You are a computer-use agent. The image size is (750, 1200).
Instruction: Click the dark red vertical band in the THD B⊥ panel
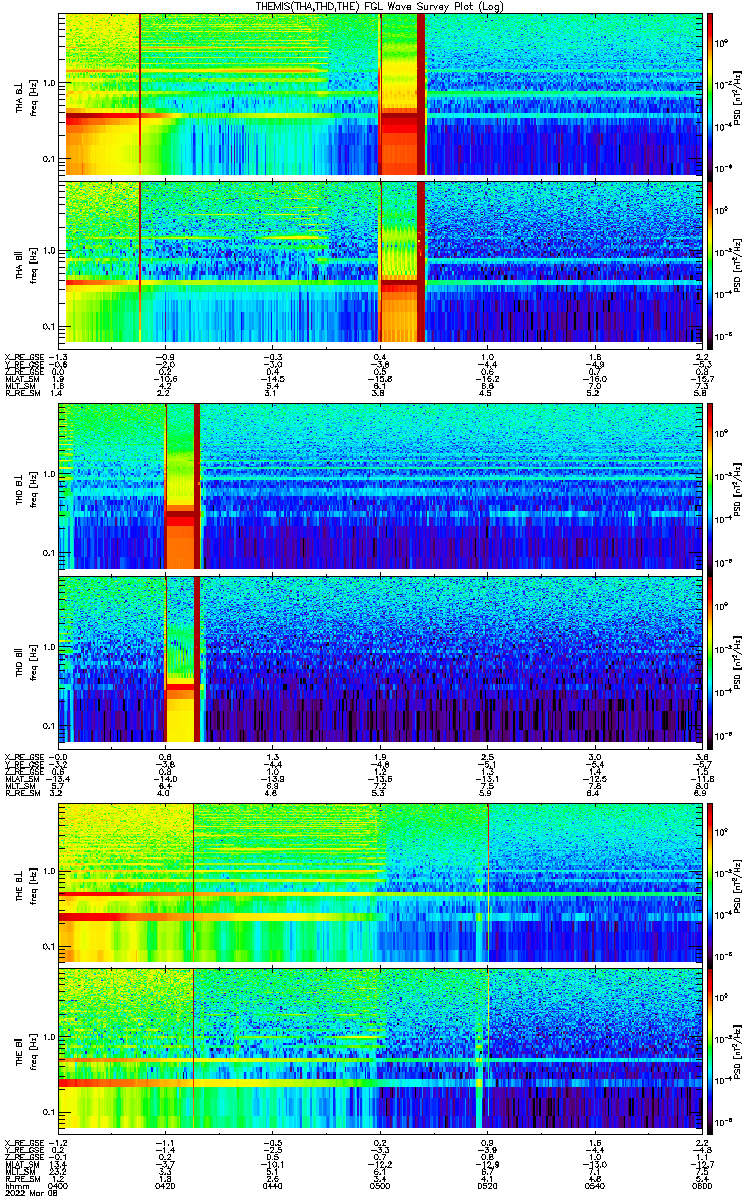pos(197,486)
